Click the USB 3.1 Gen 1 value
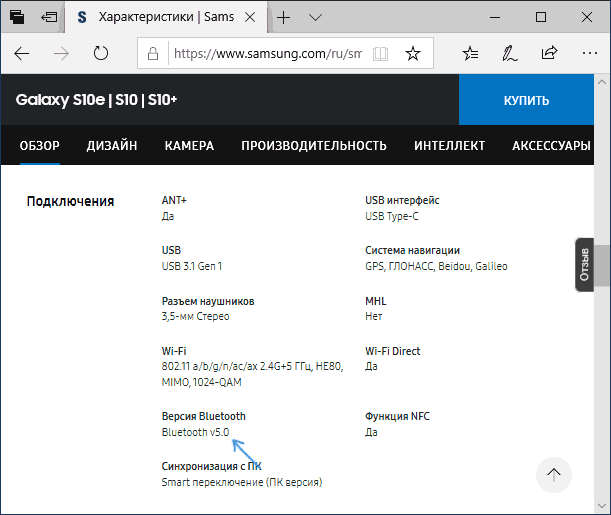This screenshot has width=611, height=515. [192, 266]
